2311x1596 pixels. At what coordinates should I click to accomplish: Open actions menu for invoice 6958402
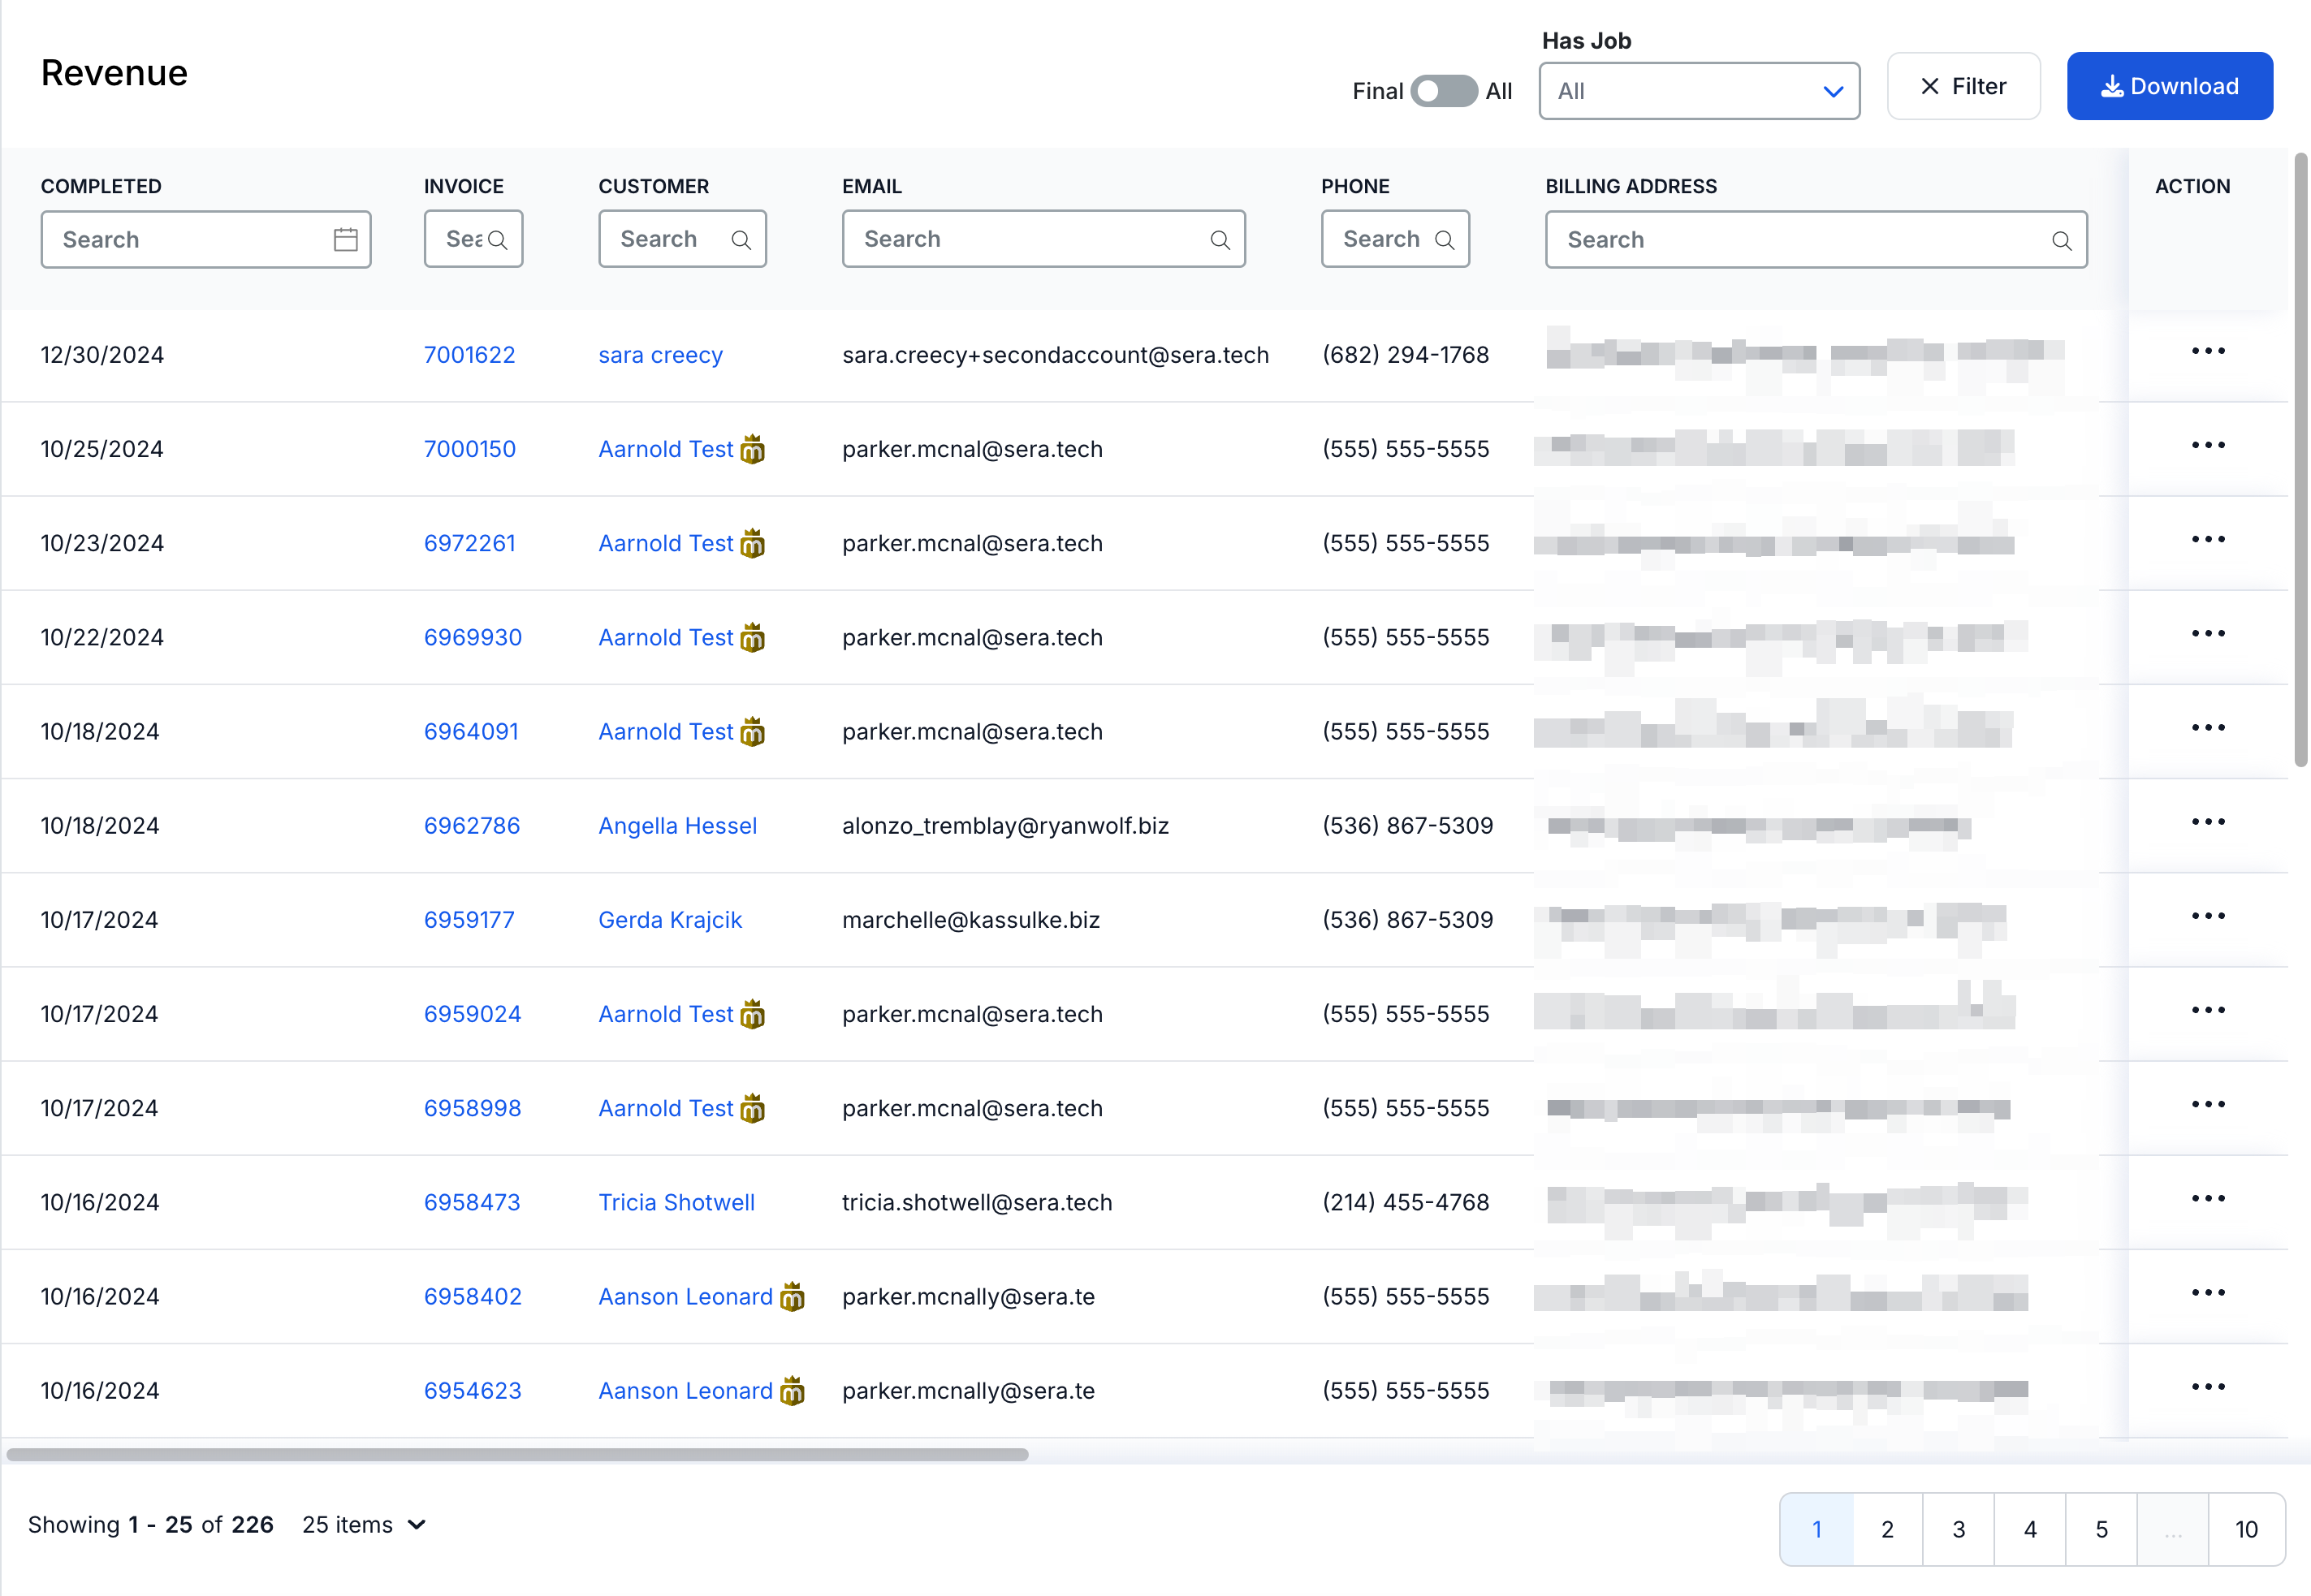2207,1293
